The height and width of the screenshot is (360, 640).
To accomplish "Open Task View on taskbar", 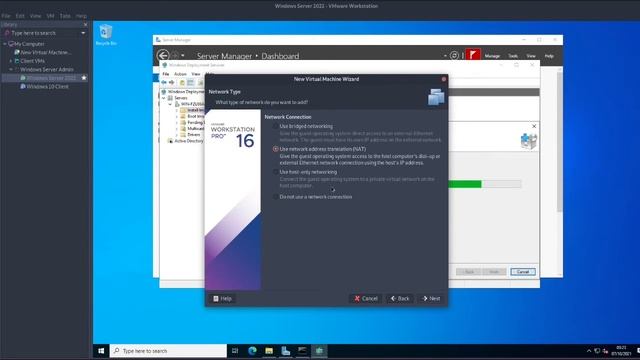I will 235,351.
